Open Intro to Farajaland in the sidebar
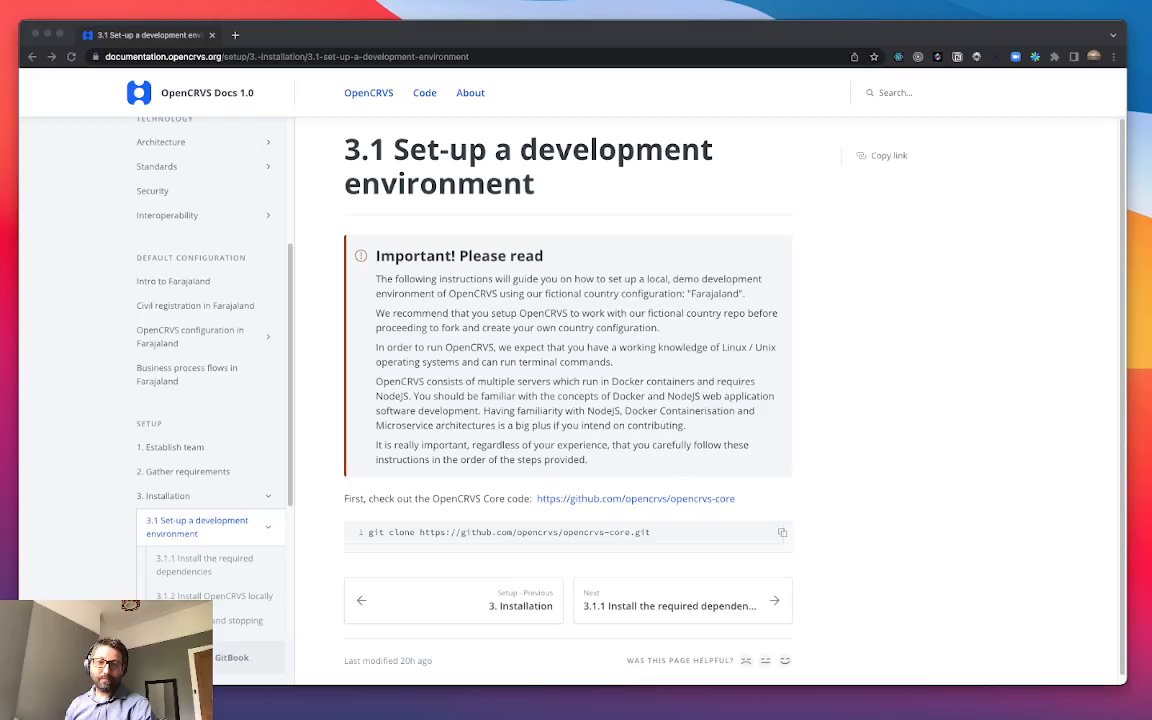Viewport: 1152px width, 720px height. coord(173,281)
